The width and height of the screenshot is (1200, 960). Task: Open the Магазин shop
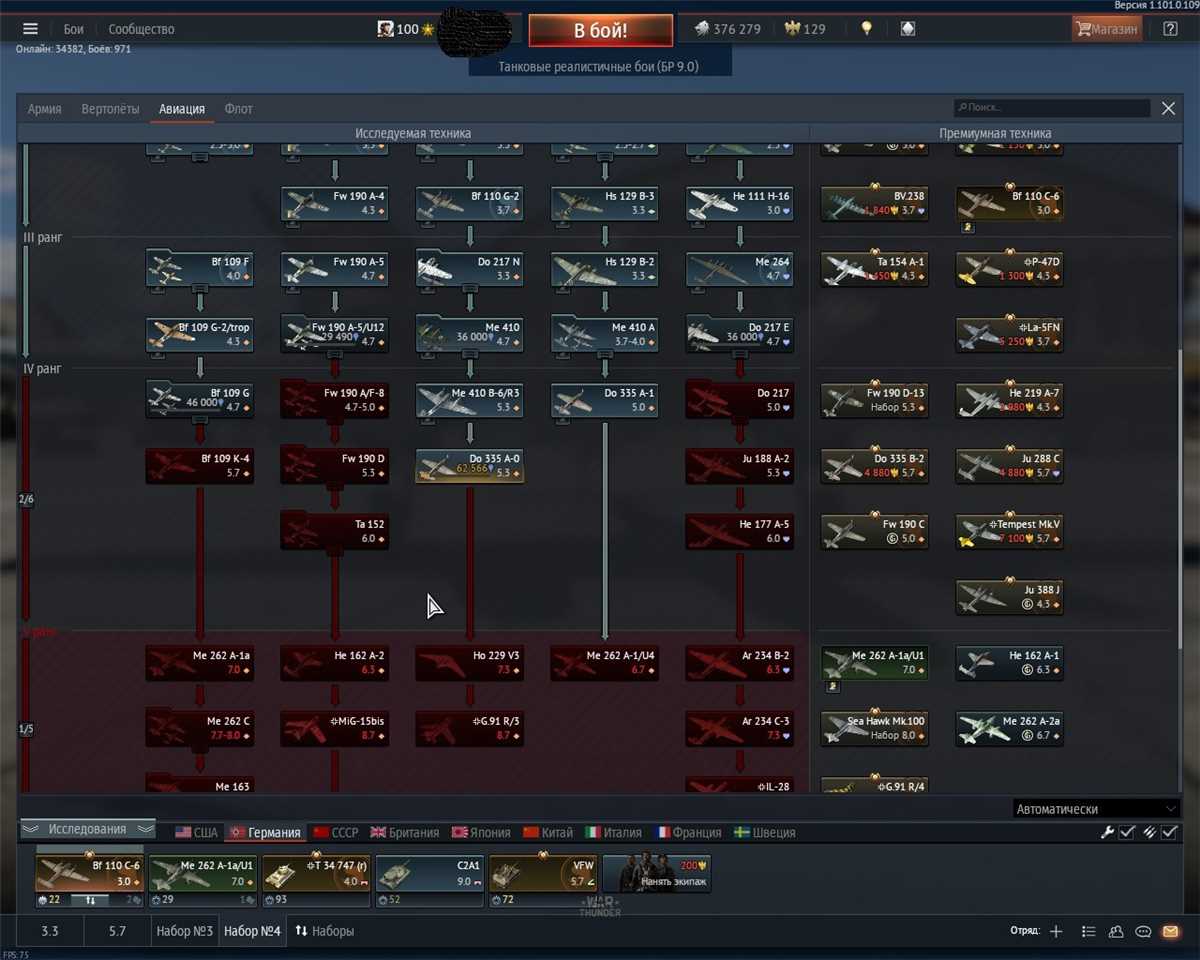click(1106, 29)
